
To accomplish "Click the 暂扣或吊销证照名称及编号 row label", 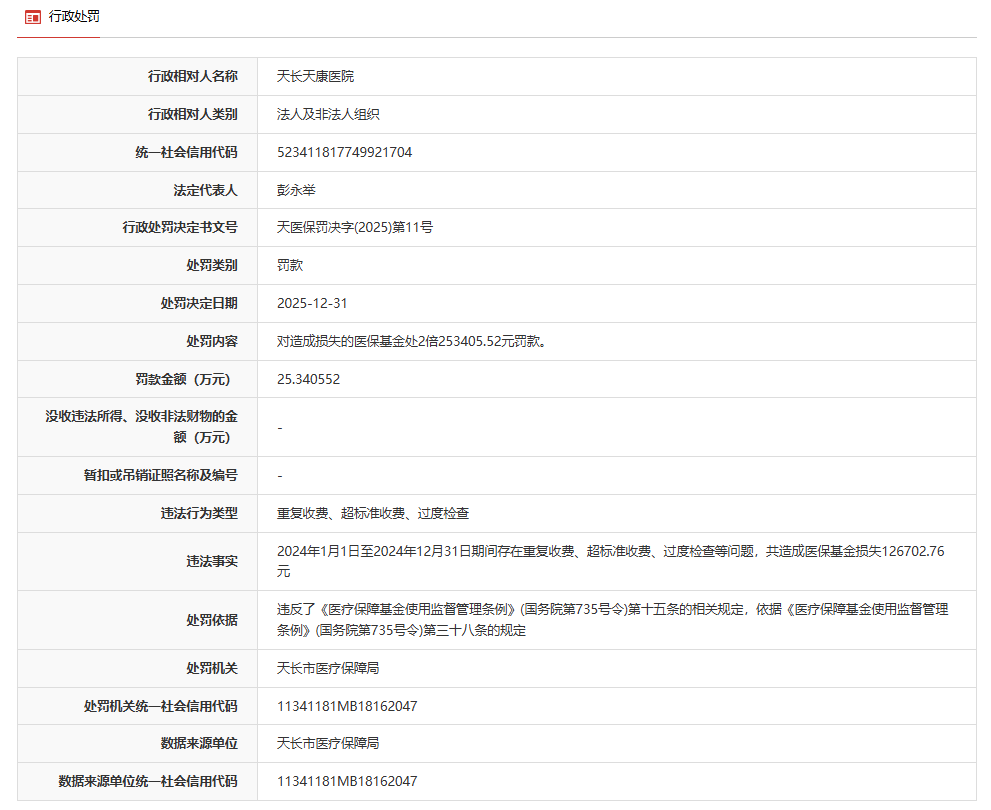I will (x=160, y=476).
